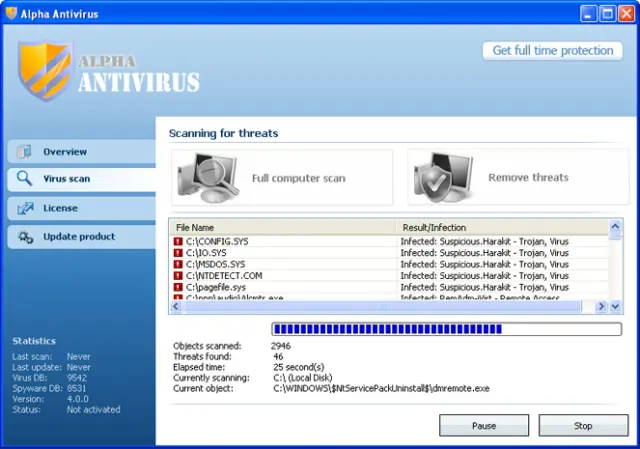The height and width of the screenshot is (449, 640).
Task: Click the red alert icon beside C:\pagefile.sys
Action: coord(178,287)
